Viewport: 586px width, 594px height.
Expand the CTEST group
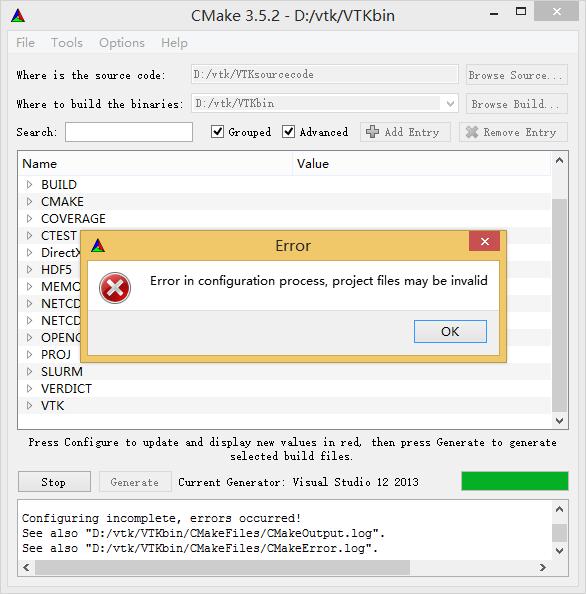(x=29, y=236)
